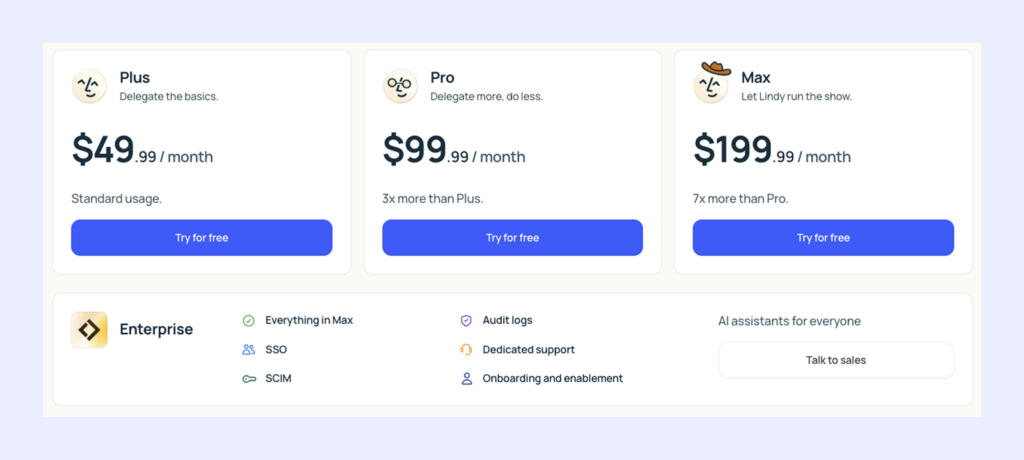This screenshot has height=460, width=1024.
Task: Click the Plus plan face avatar icon
Action: point(89,86)
